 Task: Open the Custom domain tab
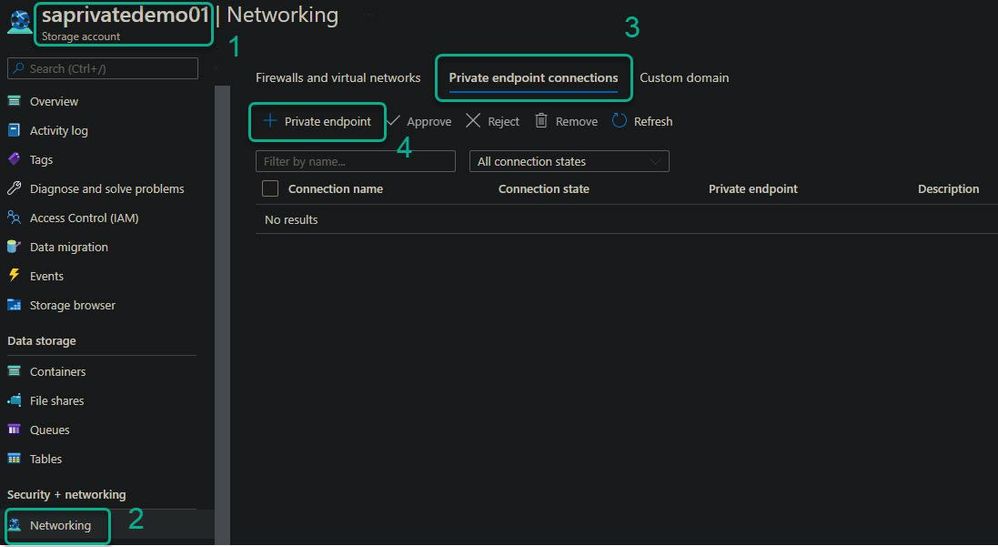(684, 78)
